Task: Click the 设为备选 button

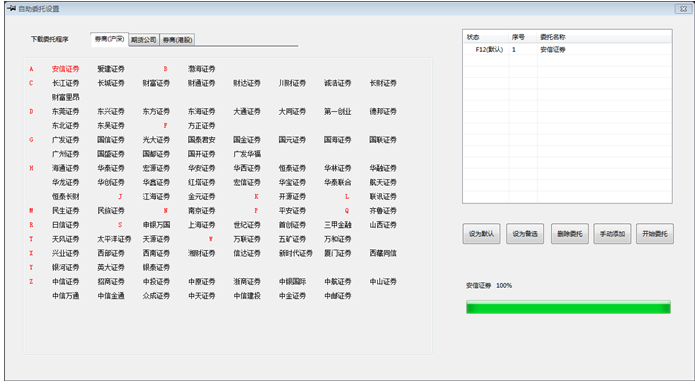Action: [525, 234]
